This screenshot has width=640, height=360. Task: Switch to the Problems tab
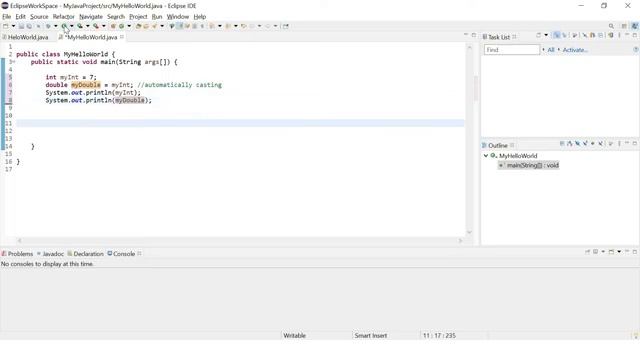17,253
